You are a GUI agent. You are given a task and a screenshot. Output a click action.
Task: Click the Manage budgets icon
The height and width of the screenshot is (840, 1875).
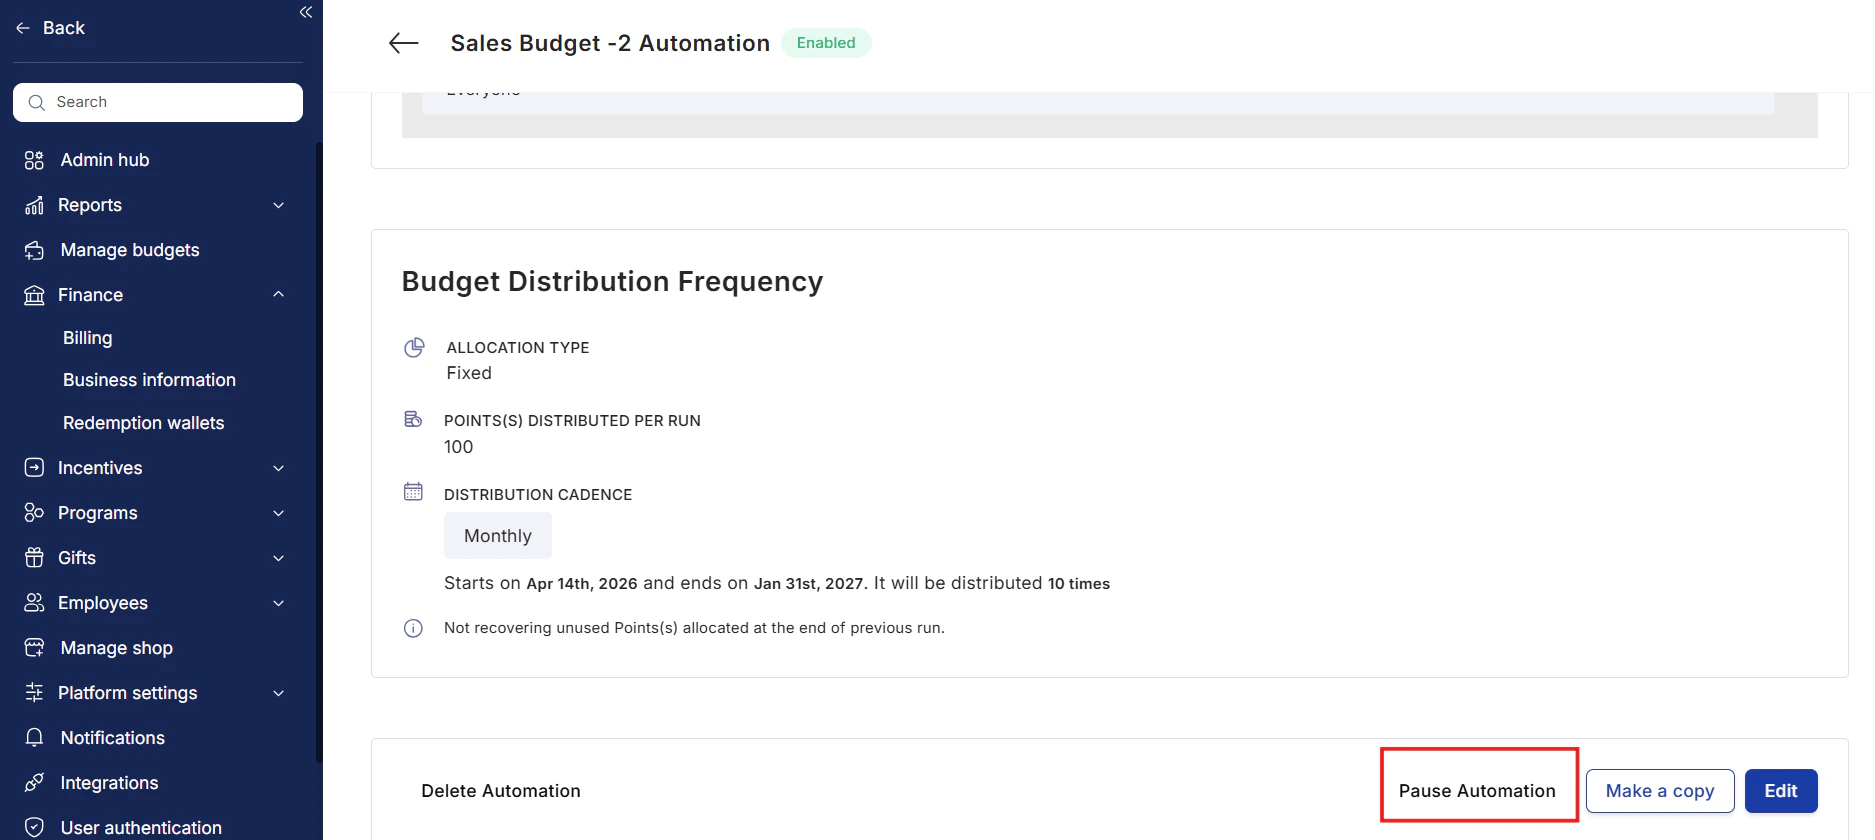(x=34, y=250)
